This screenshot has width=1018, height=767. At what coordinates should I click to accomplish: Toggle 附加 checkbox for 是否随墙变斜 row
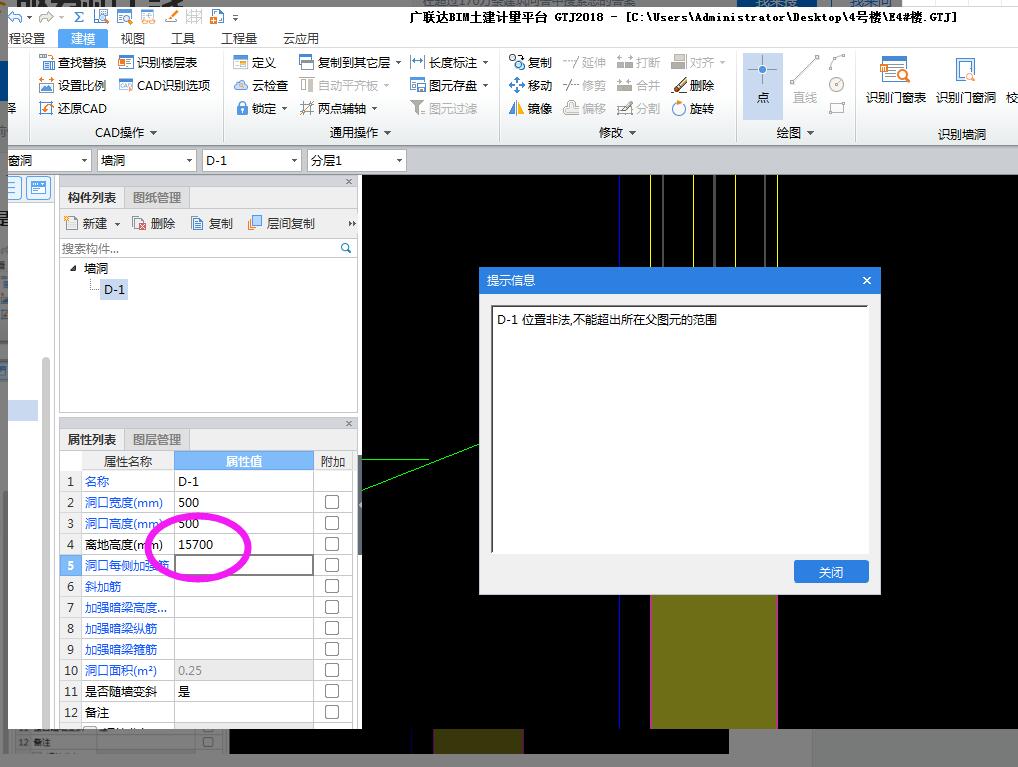click(332, 691)
